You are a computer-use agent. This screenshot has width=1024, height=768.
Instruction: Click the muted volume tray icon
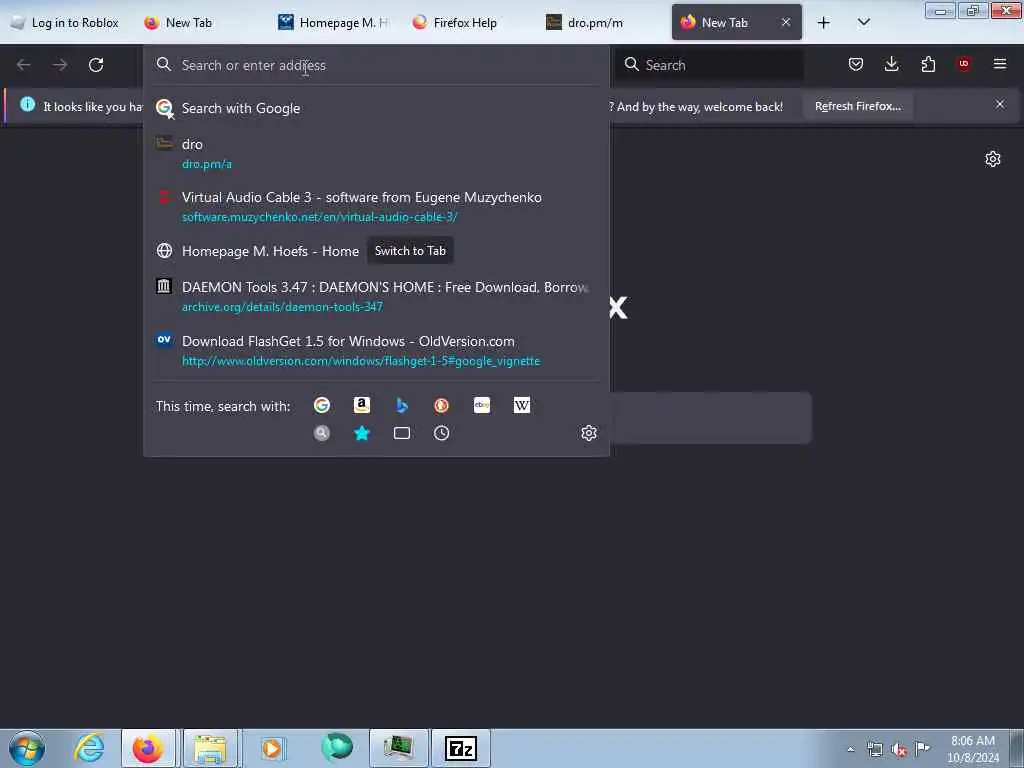tap(899, 750)
